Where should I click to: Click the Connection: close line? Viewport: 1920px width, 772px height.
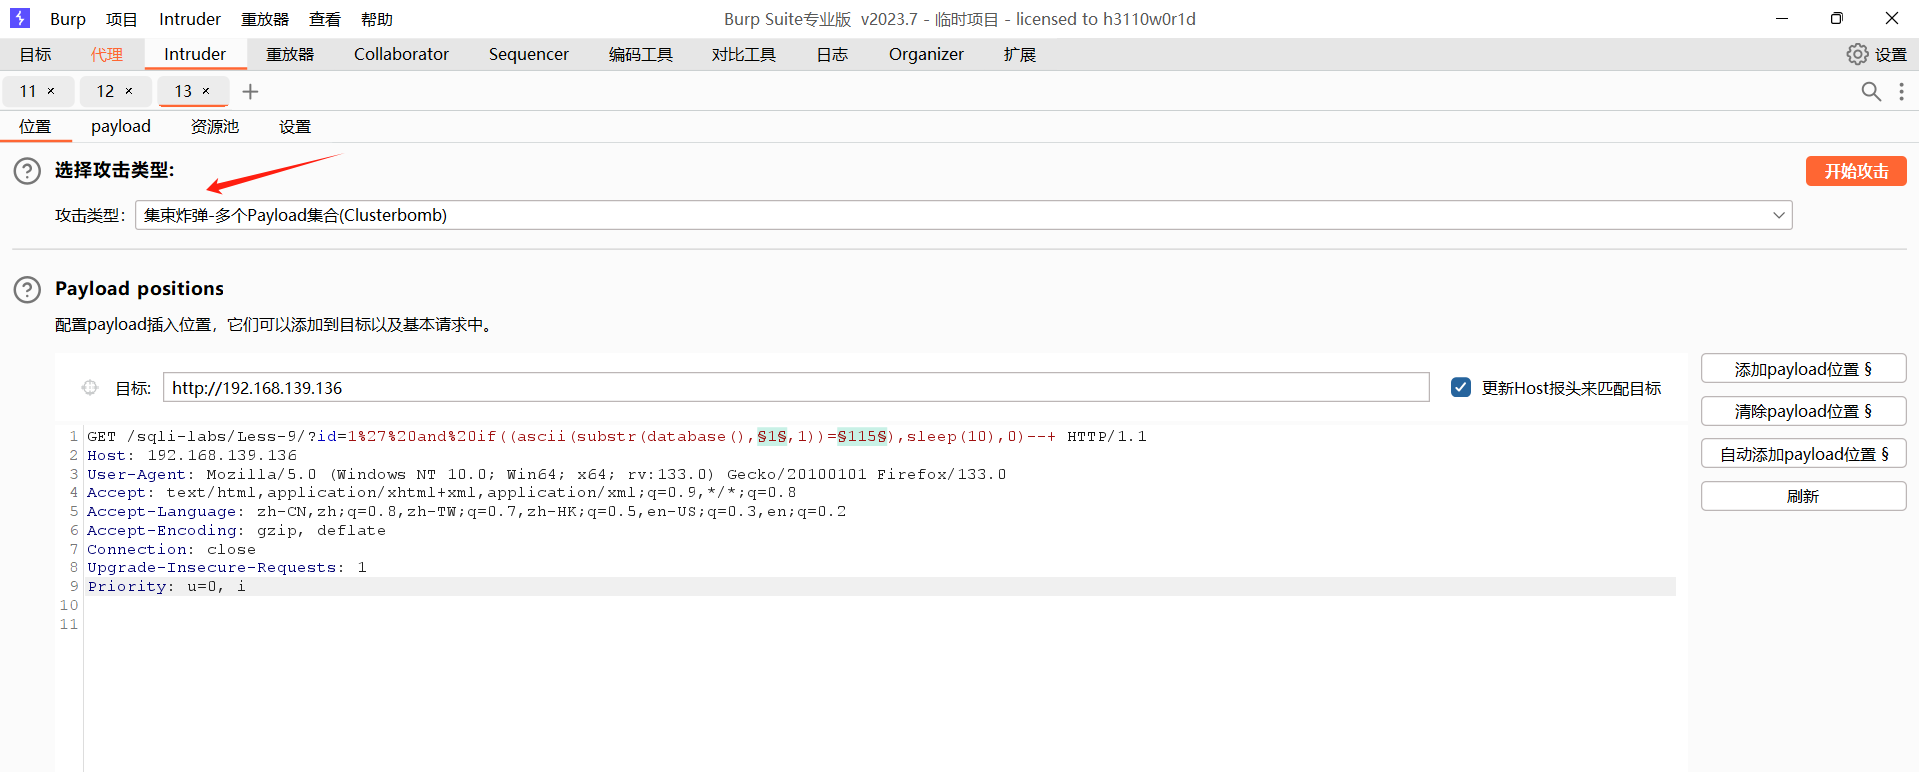171,549
